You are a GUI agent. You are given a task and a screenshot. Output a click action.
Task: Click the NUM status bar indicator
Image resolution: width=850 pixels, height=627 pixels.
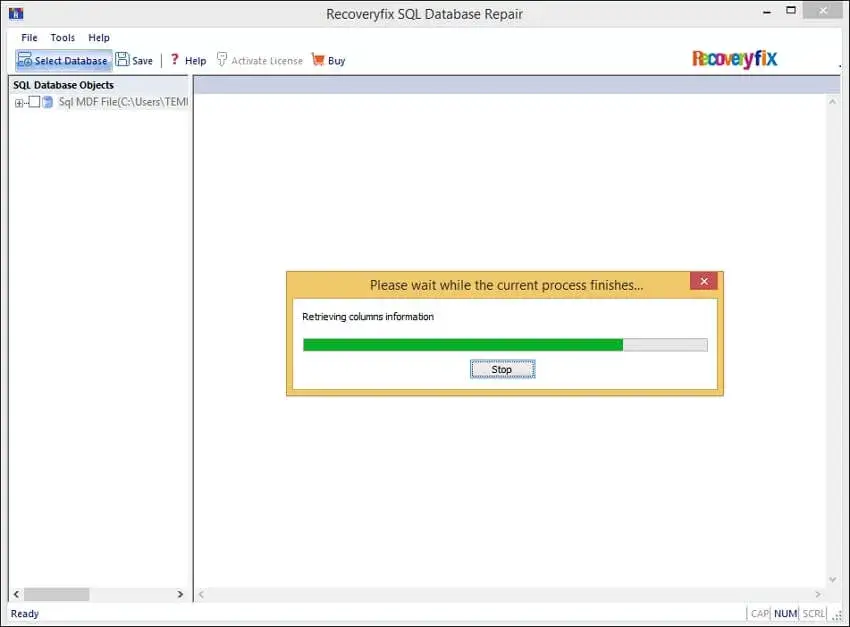pos(785,613)
